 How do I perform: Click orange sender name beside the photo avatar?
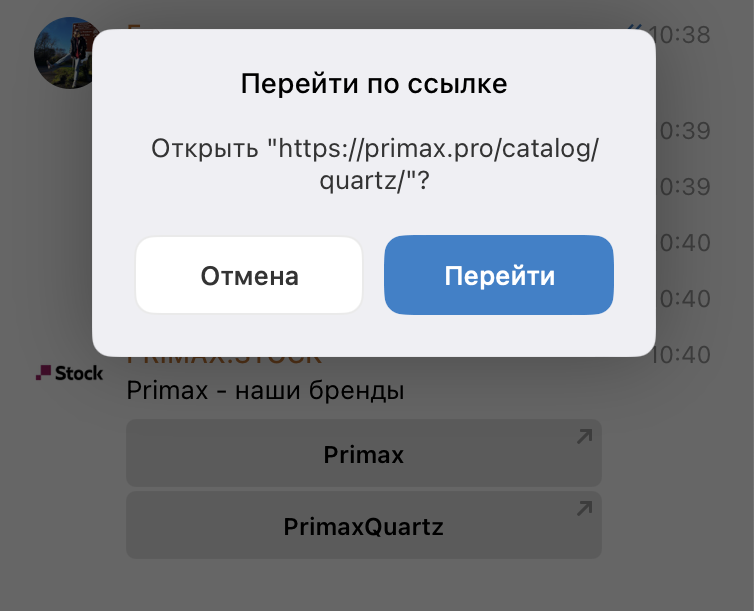[x=134, y=26]
